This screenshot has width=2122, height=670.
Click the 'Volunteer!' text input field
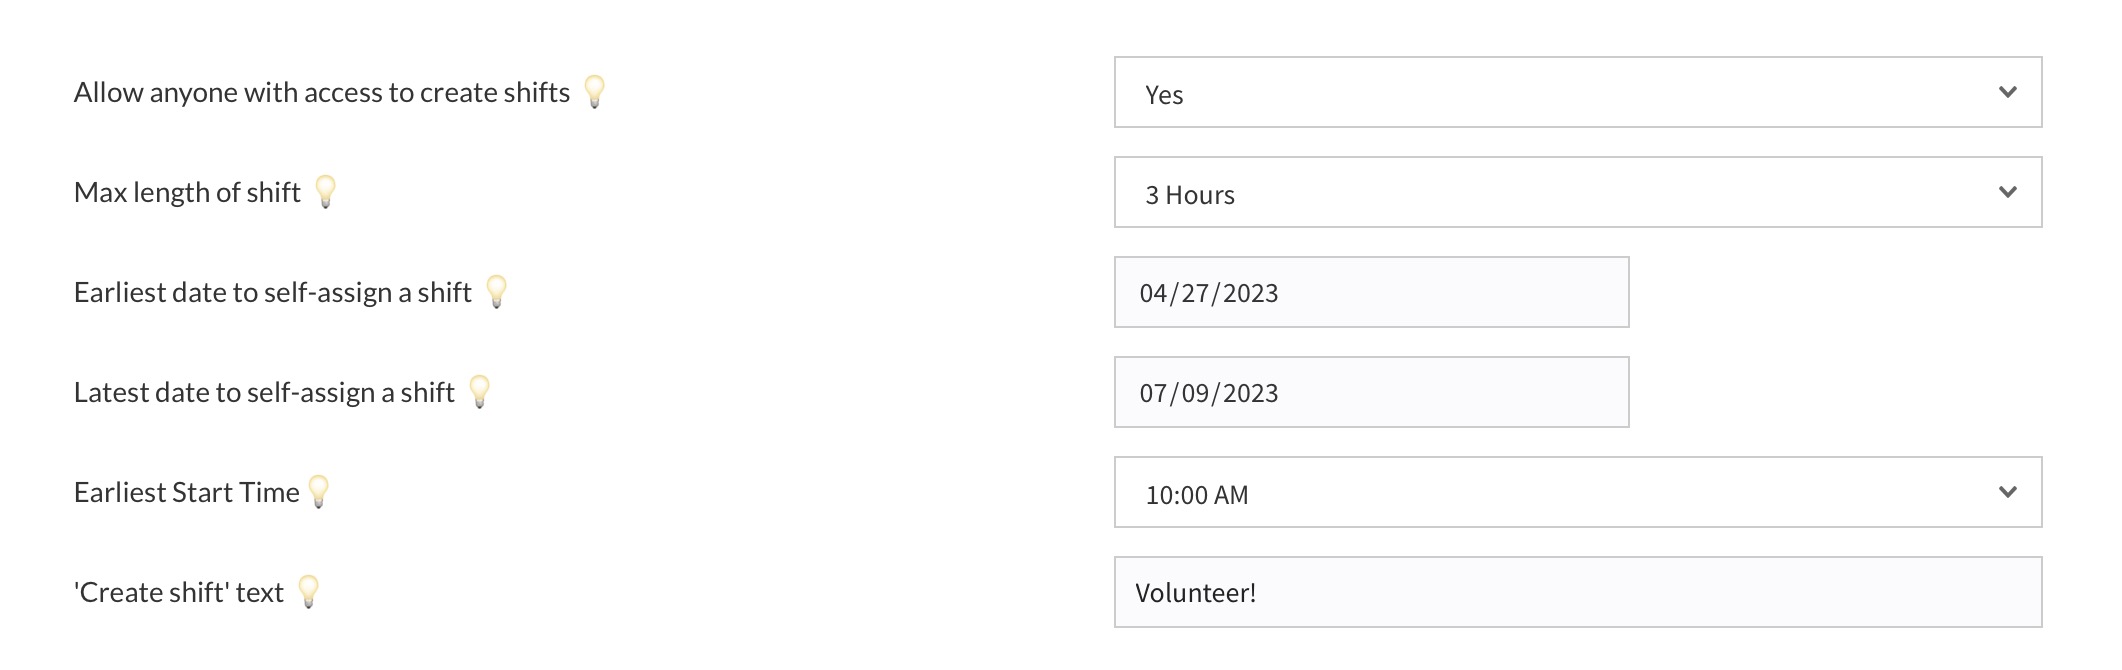(x=1577, y=593)
